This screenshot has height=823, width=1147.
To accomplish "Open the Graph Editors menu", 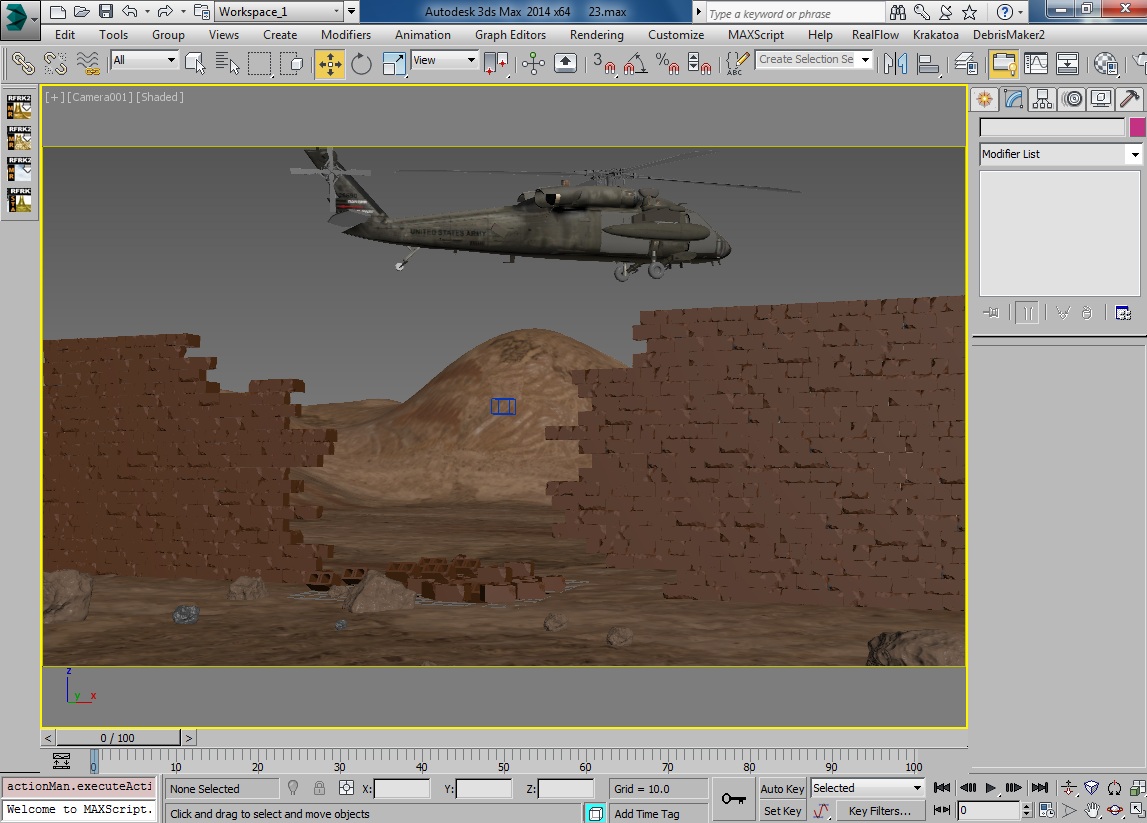I will point(510,35).
